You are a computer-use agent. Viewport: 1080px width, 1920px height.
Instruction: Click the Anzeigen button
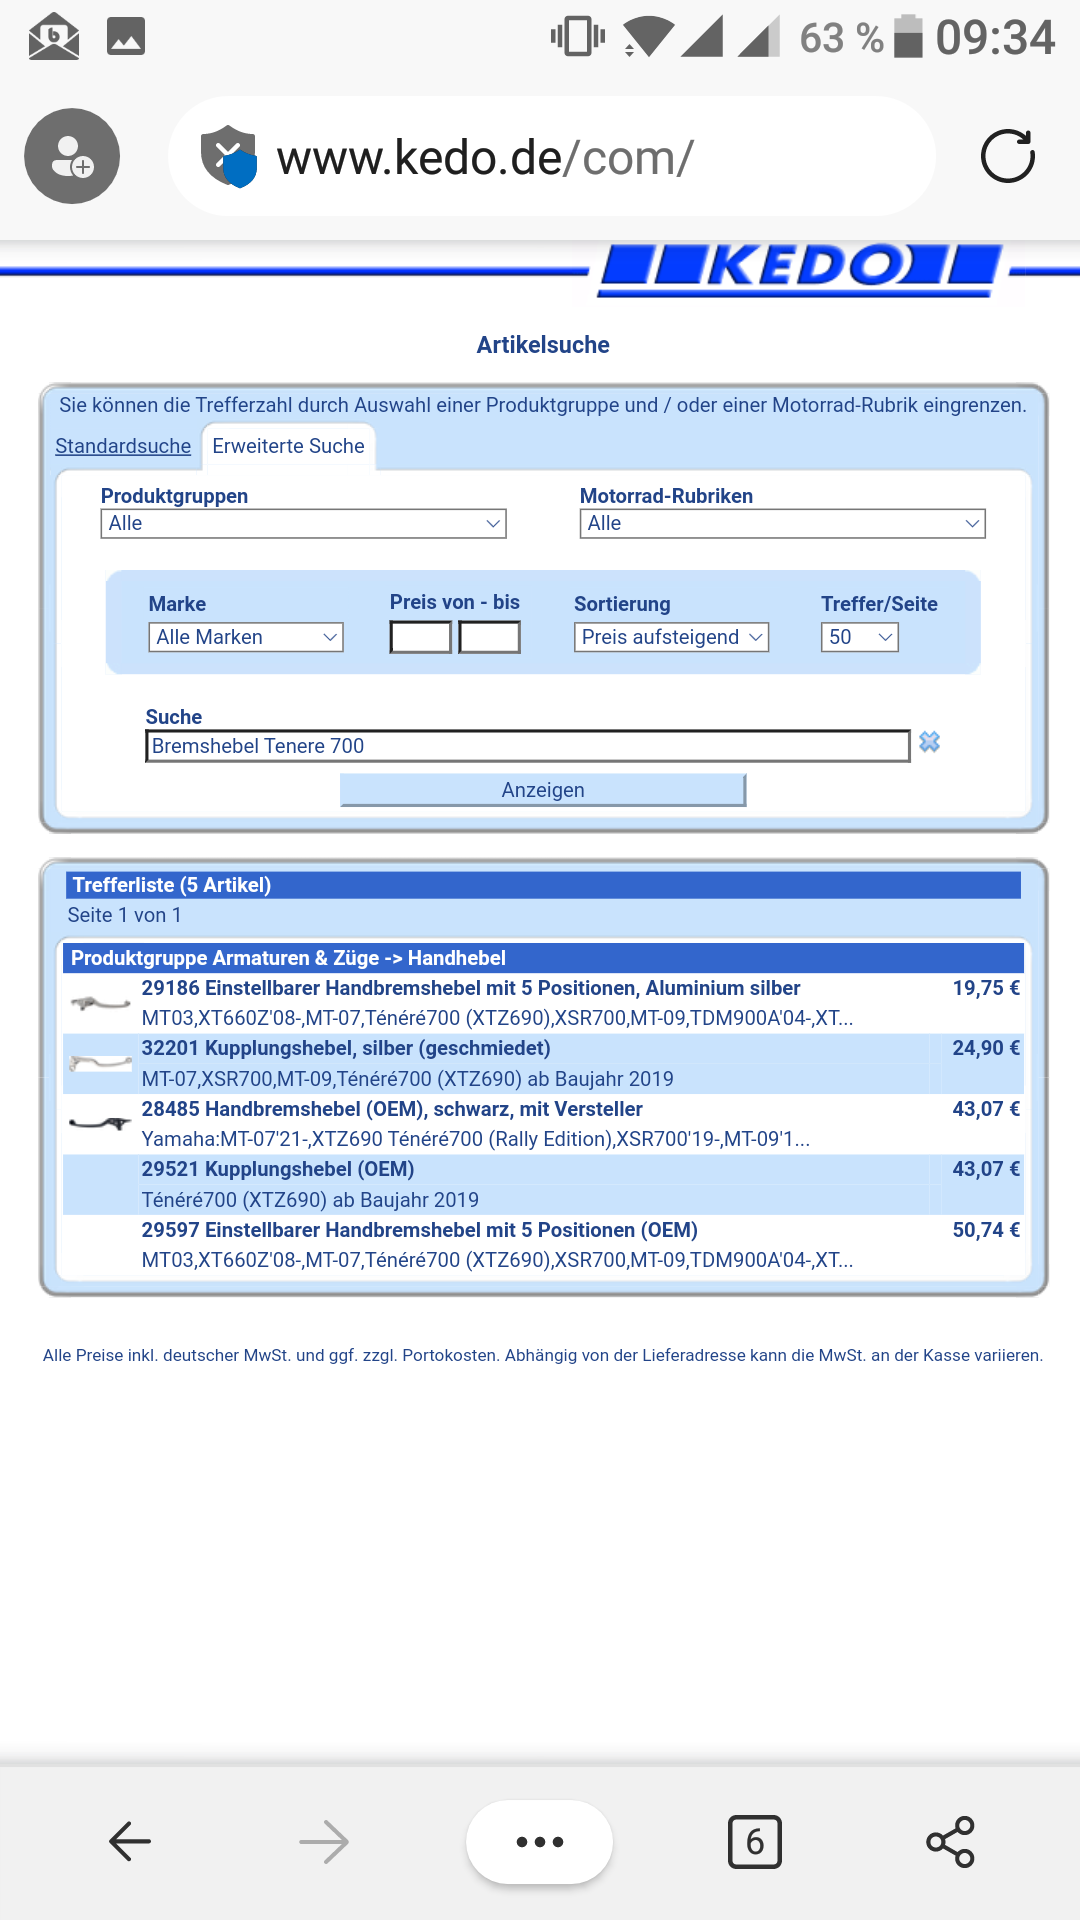(543, 790)
